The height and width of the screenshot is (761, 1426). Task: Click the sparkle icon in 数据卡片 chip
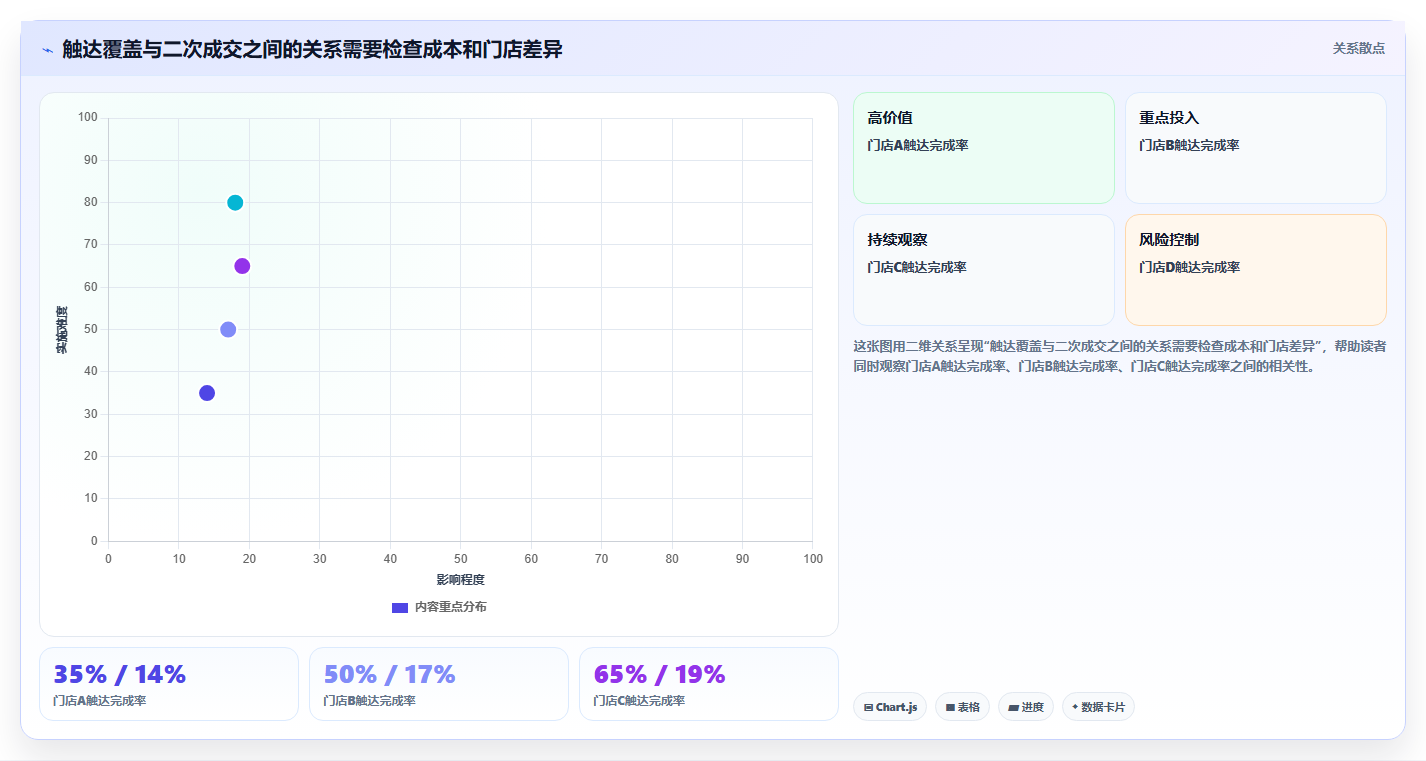coord(1075,707)
